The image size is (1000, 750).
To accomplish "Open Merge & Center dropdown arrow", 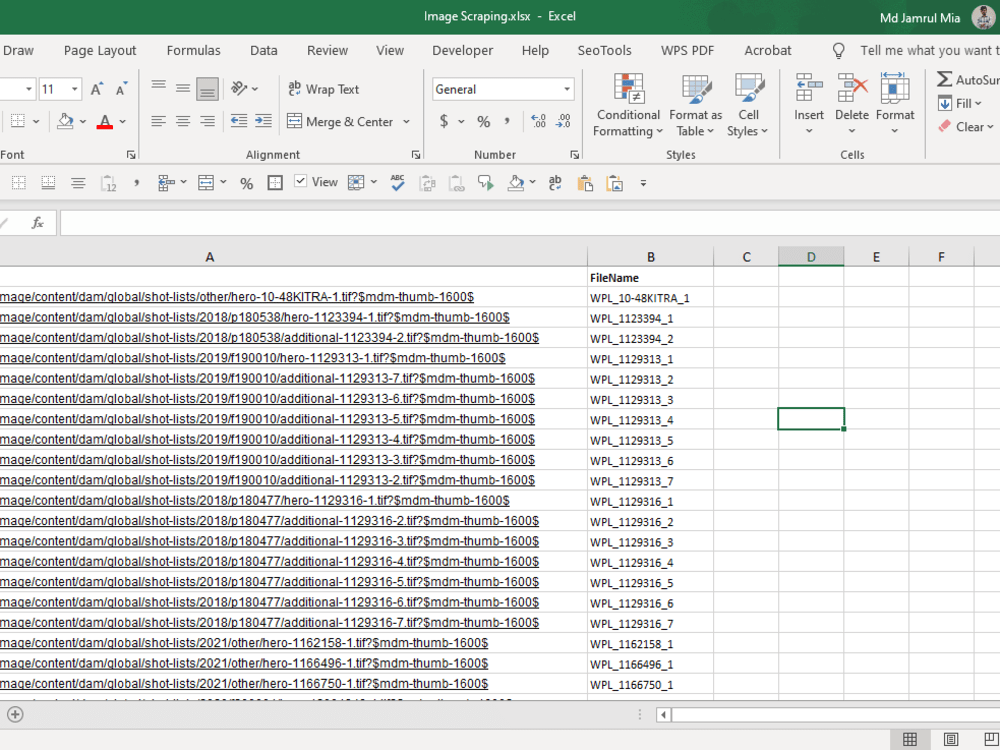I will (406, 121).
